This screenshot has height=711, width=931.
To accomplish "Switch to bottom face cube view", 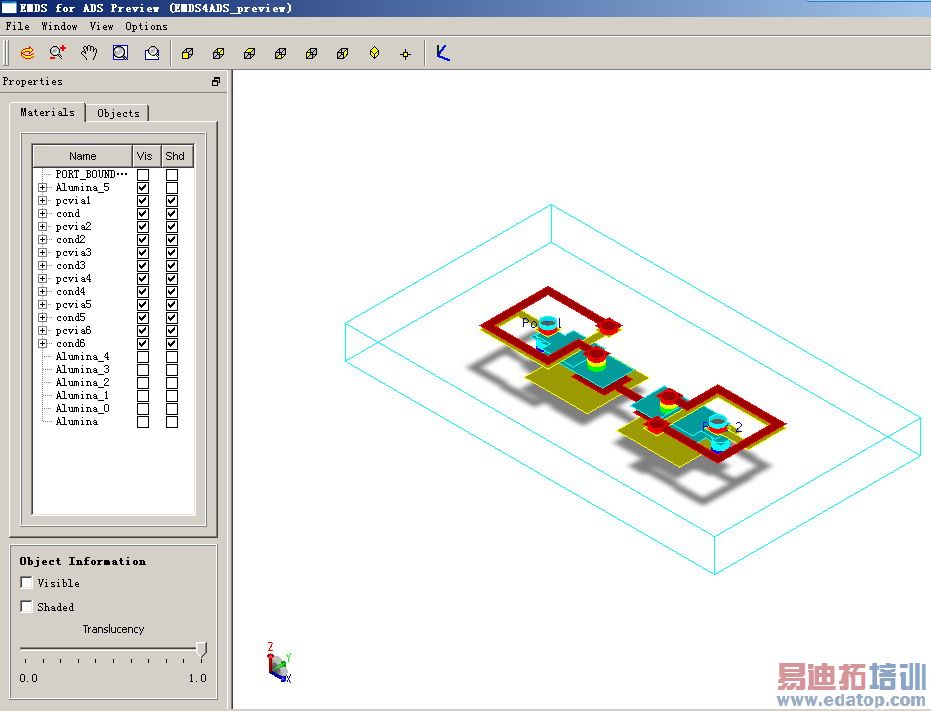I will (x=281, y=54).
